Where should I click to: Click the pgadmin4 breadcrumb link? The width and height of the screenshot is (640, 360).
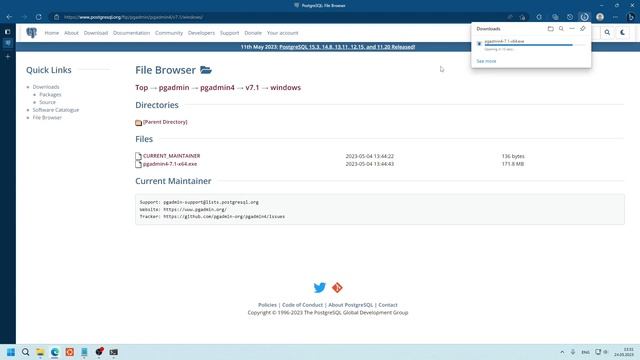(x=217, y=87)
